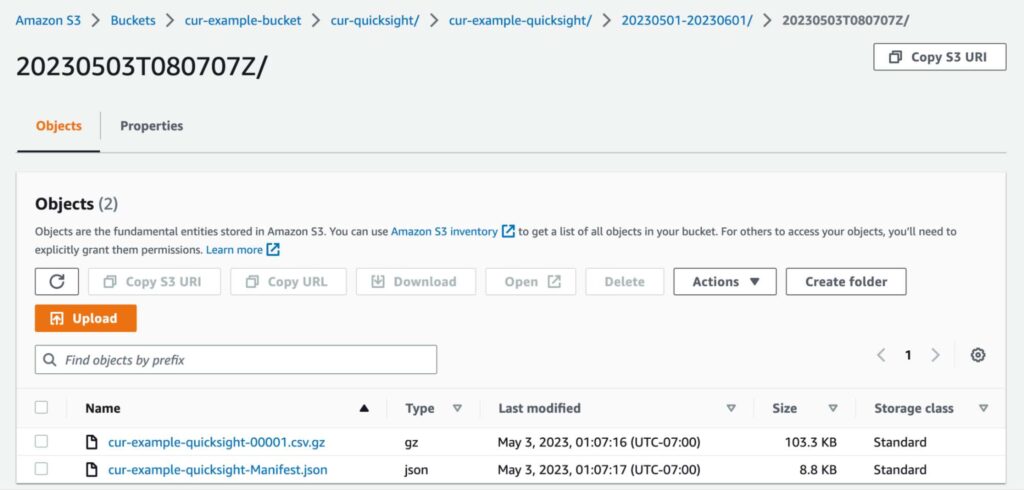The width and height of the screenshot is (1024, 490).
Task: Click the gz type cell
Action: point(411,443)
